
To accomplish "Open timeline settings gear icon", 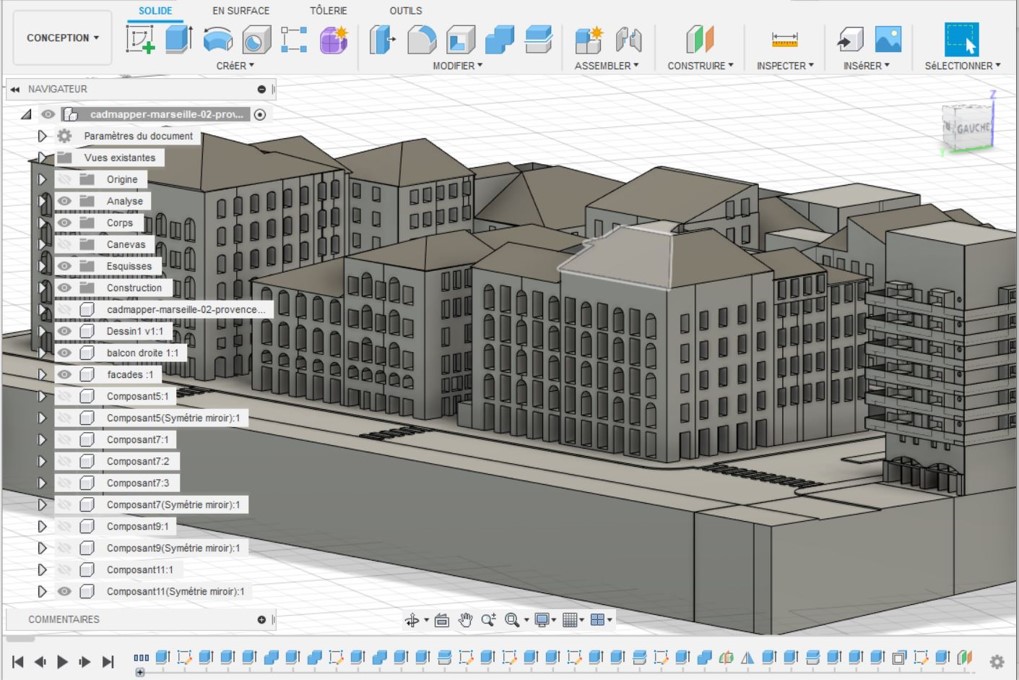I will click(x=996, y=661).
